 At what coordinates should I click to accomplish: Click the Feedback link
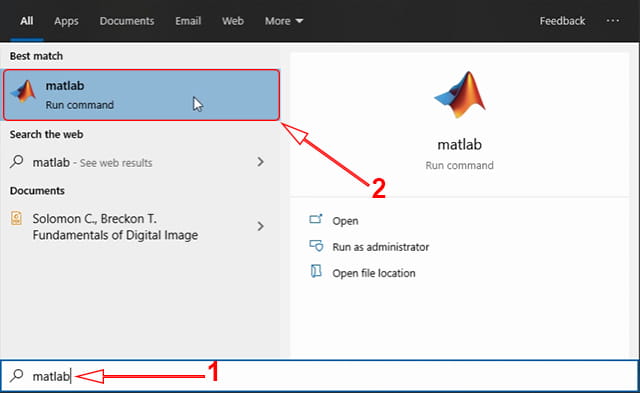pos(562,21)
